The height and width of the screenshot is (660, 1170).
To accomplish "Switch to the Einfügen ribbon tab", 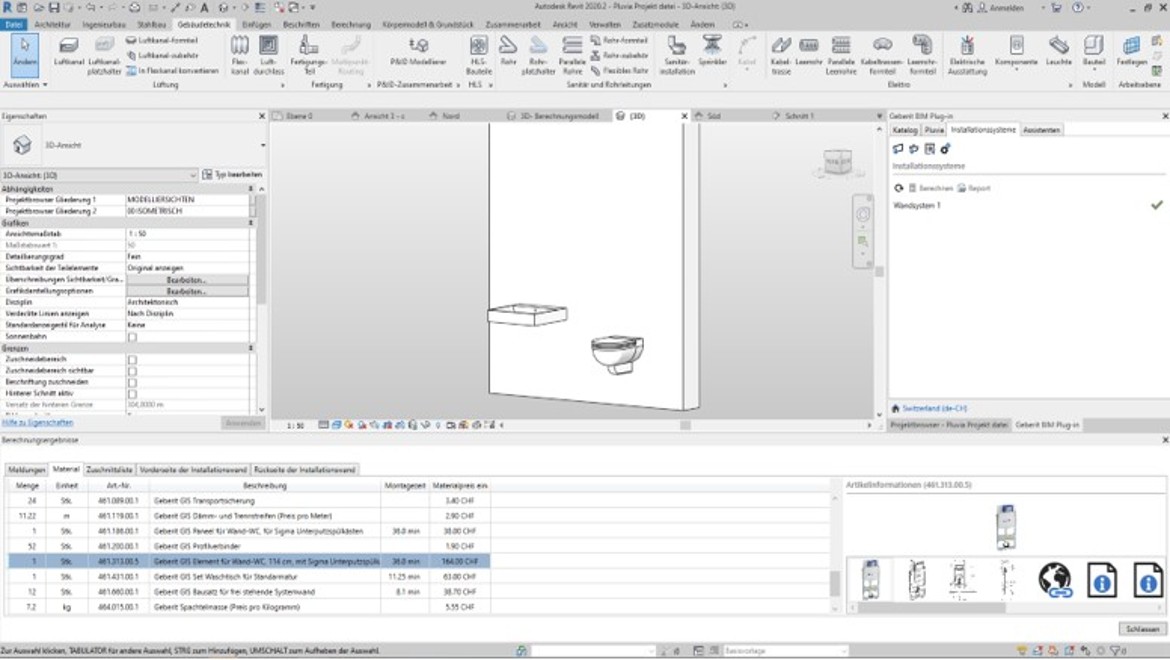I will 256,25.
